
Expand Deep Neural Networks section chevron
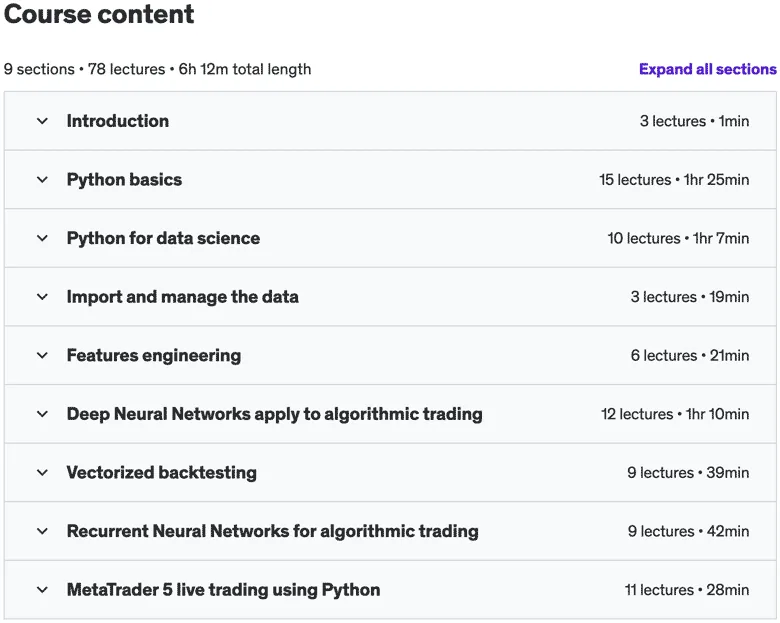42,414
